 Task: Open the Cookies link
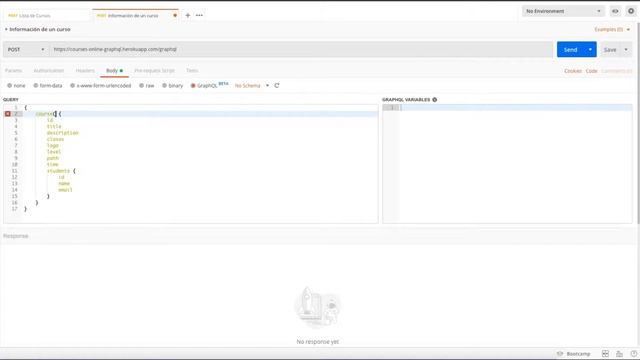coord(573,71)
